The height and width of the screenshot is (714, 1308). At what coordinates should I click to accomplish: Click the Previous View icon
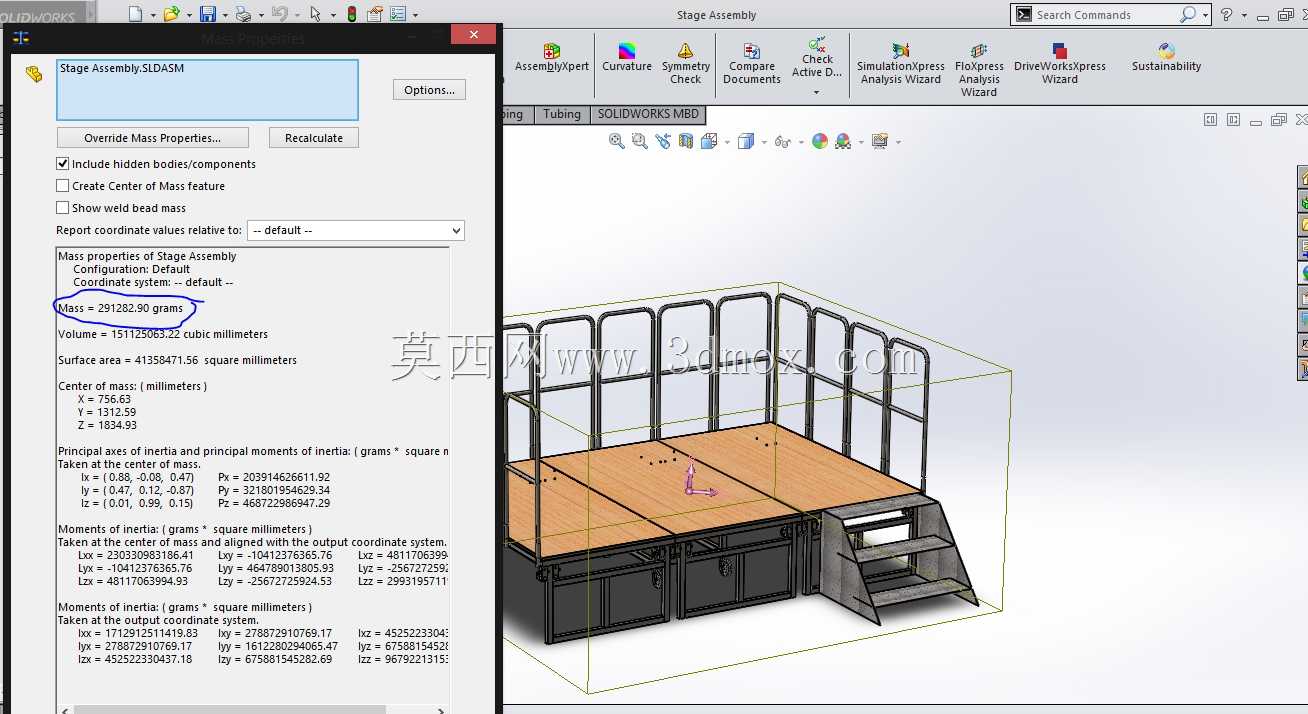coord(663,141)
